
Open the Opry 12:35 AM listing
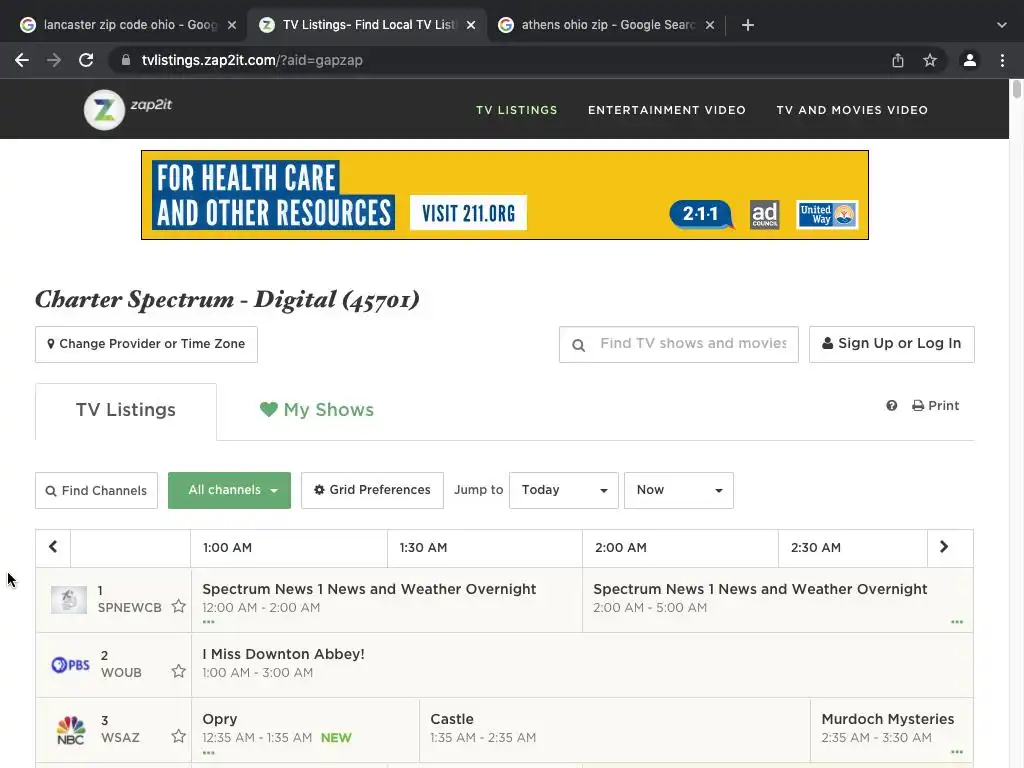(x=305, y=730)
